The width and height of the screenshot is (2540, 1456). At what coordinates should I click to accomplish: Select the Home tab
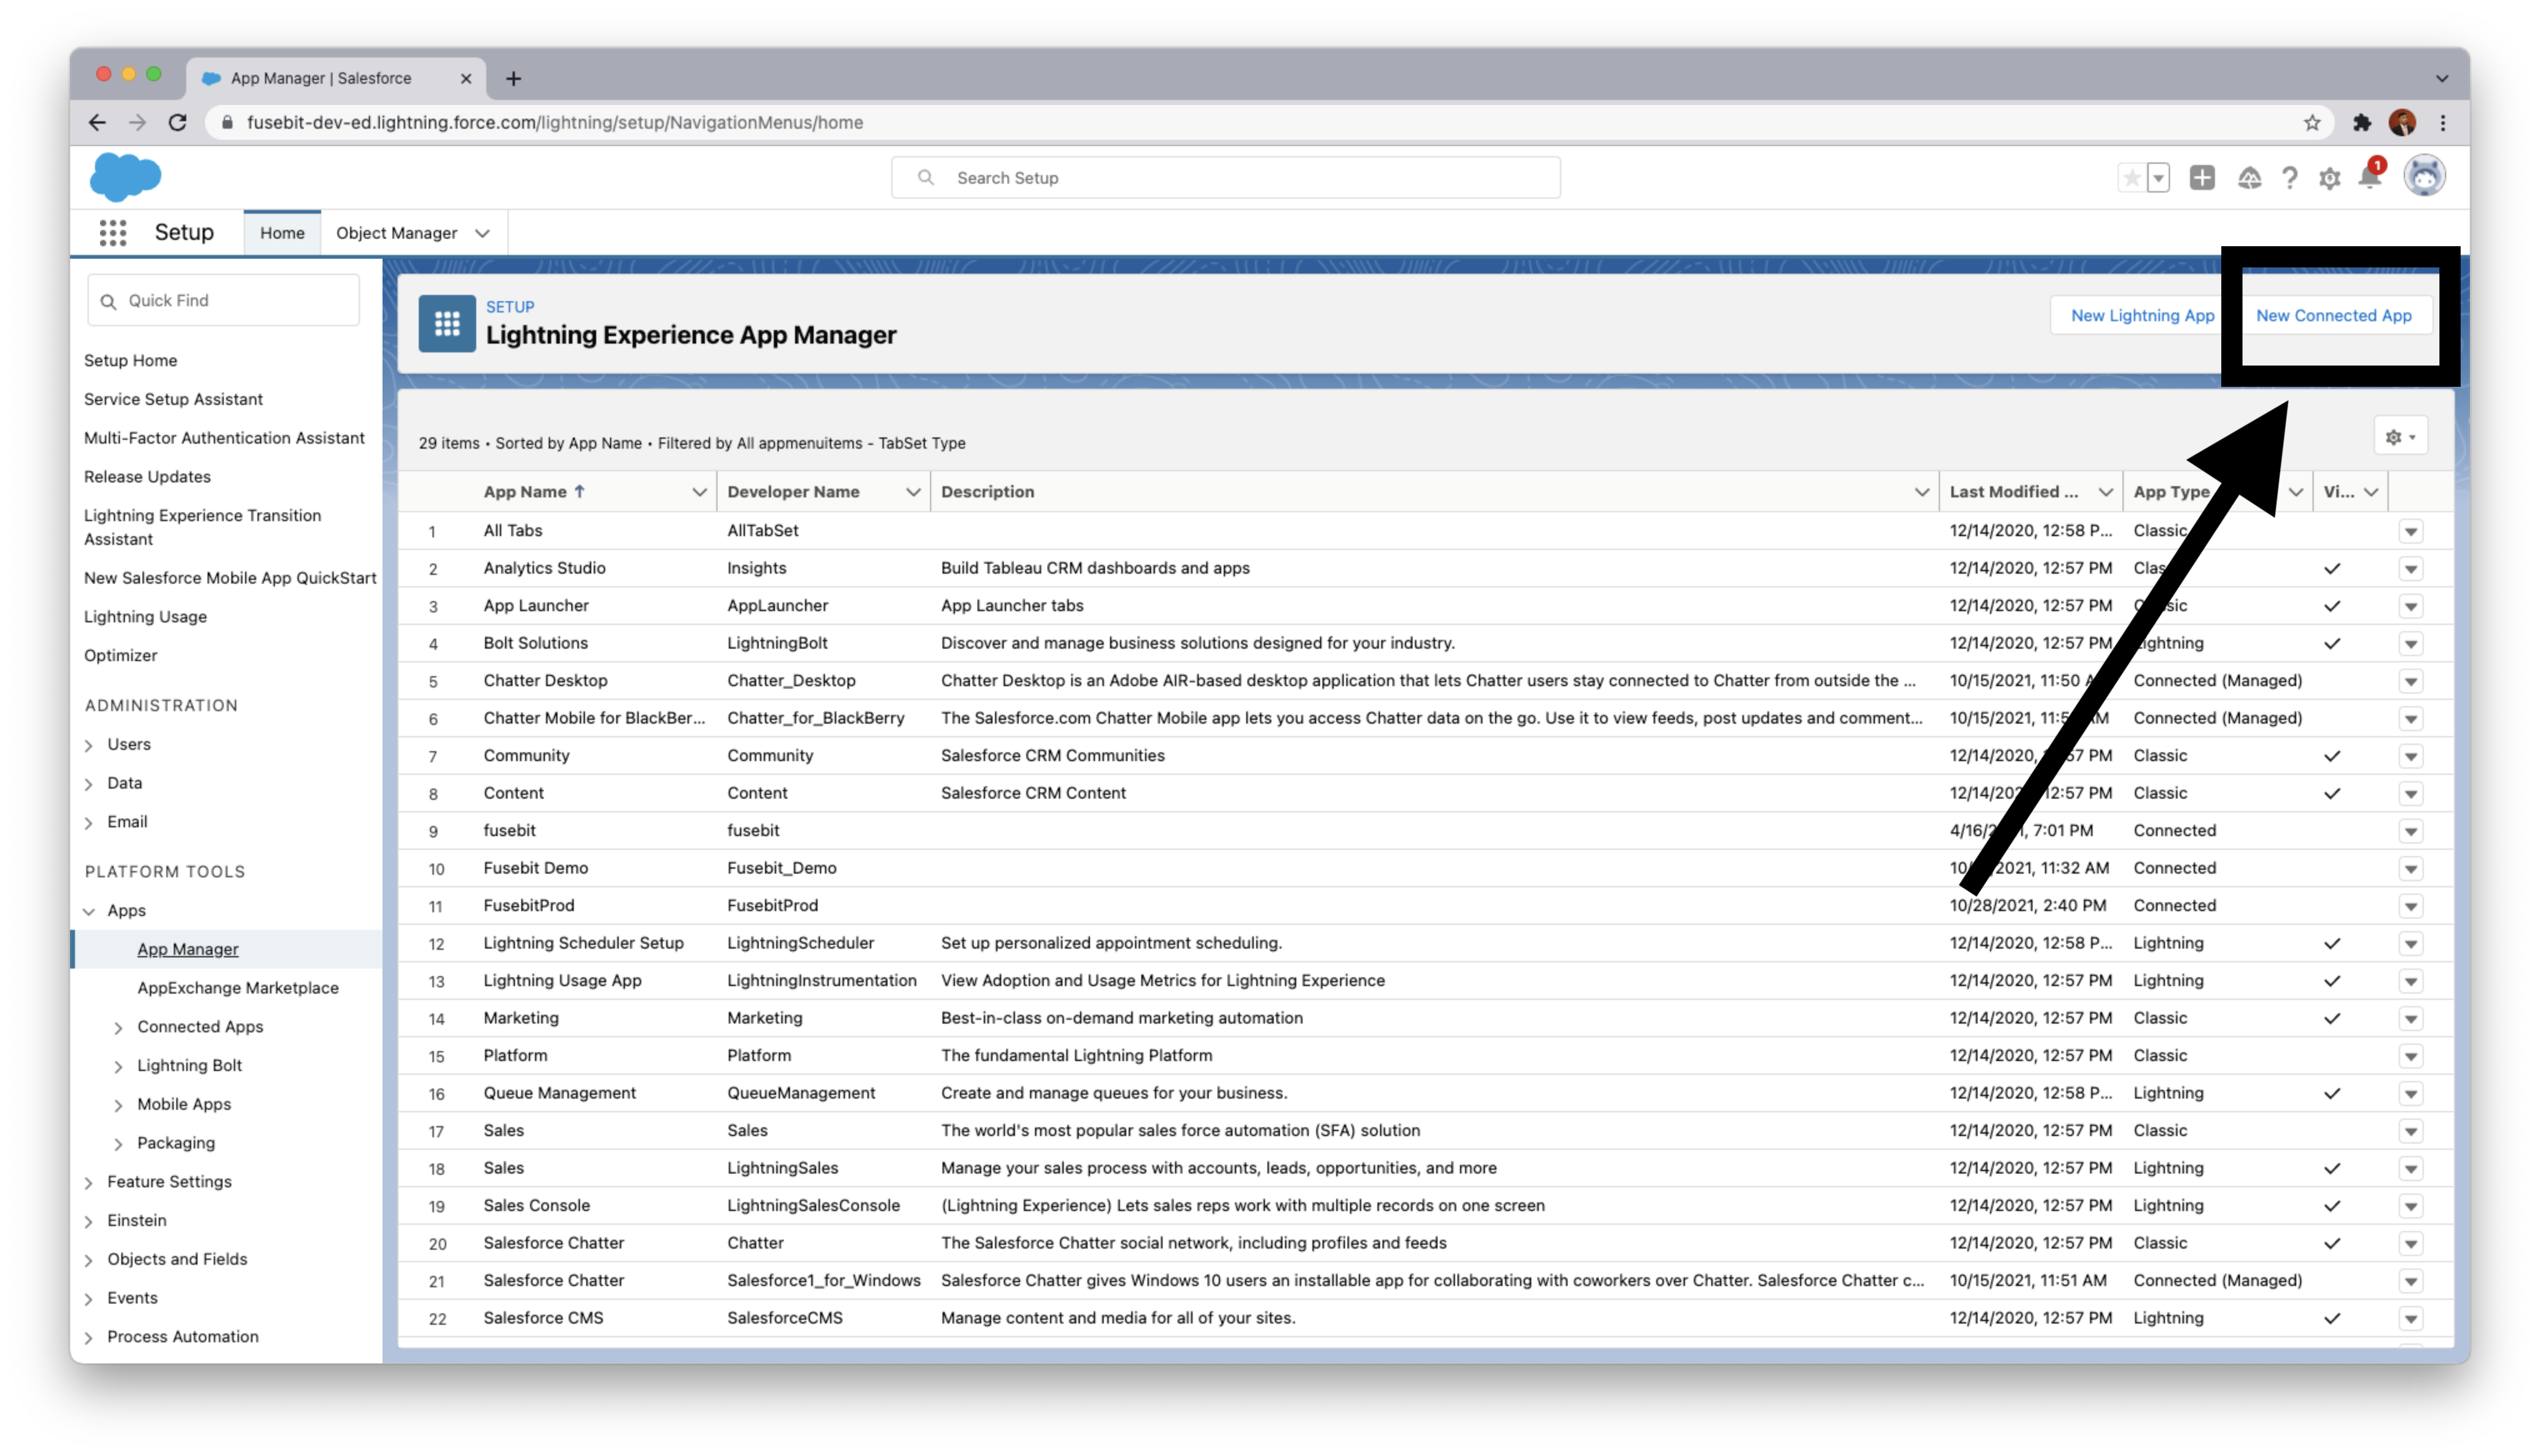pos(282,233)
